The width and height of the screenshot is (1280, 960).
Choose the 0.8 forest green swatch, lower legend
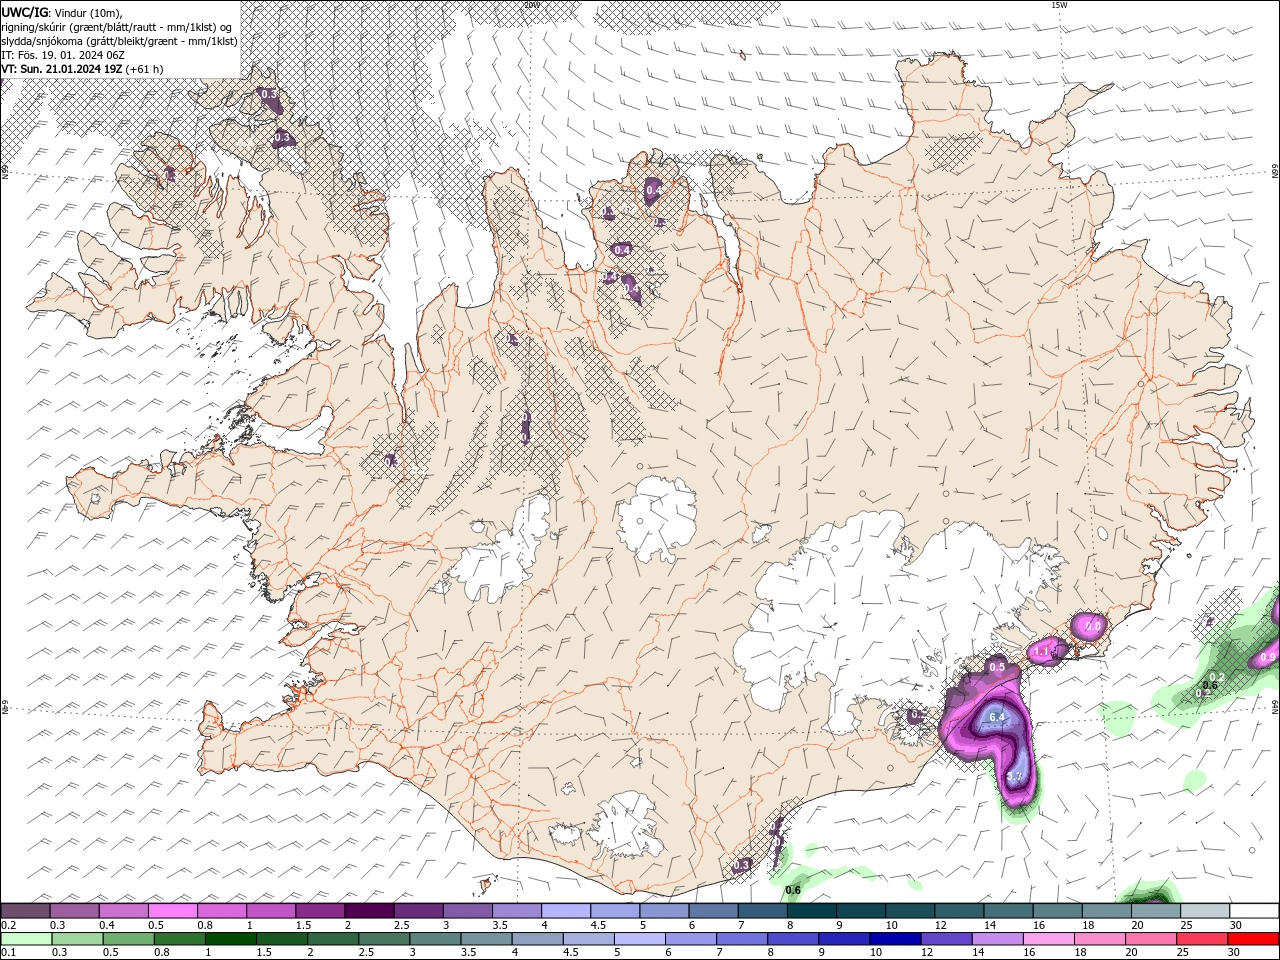[x=179, y=939]
